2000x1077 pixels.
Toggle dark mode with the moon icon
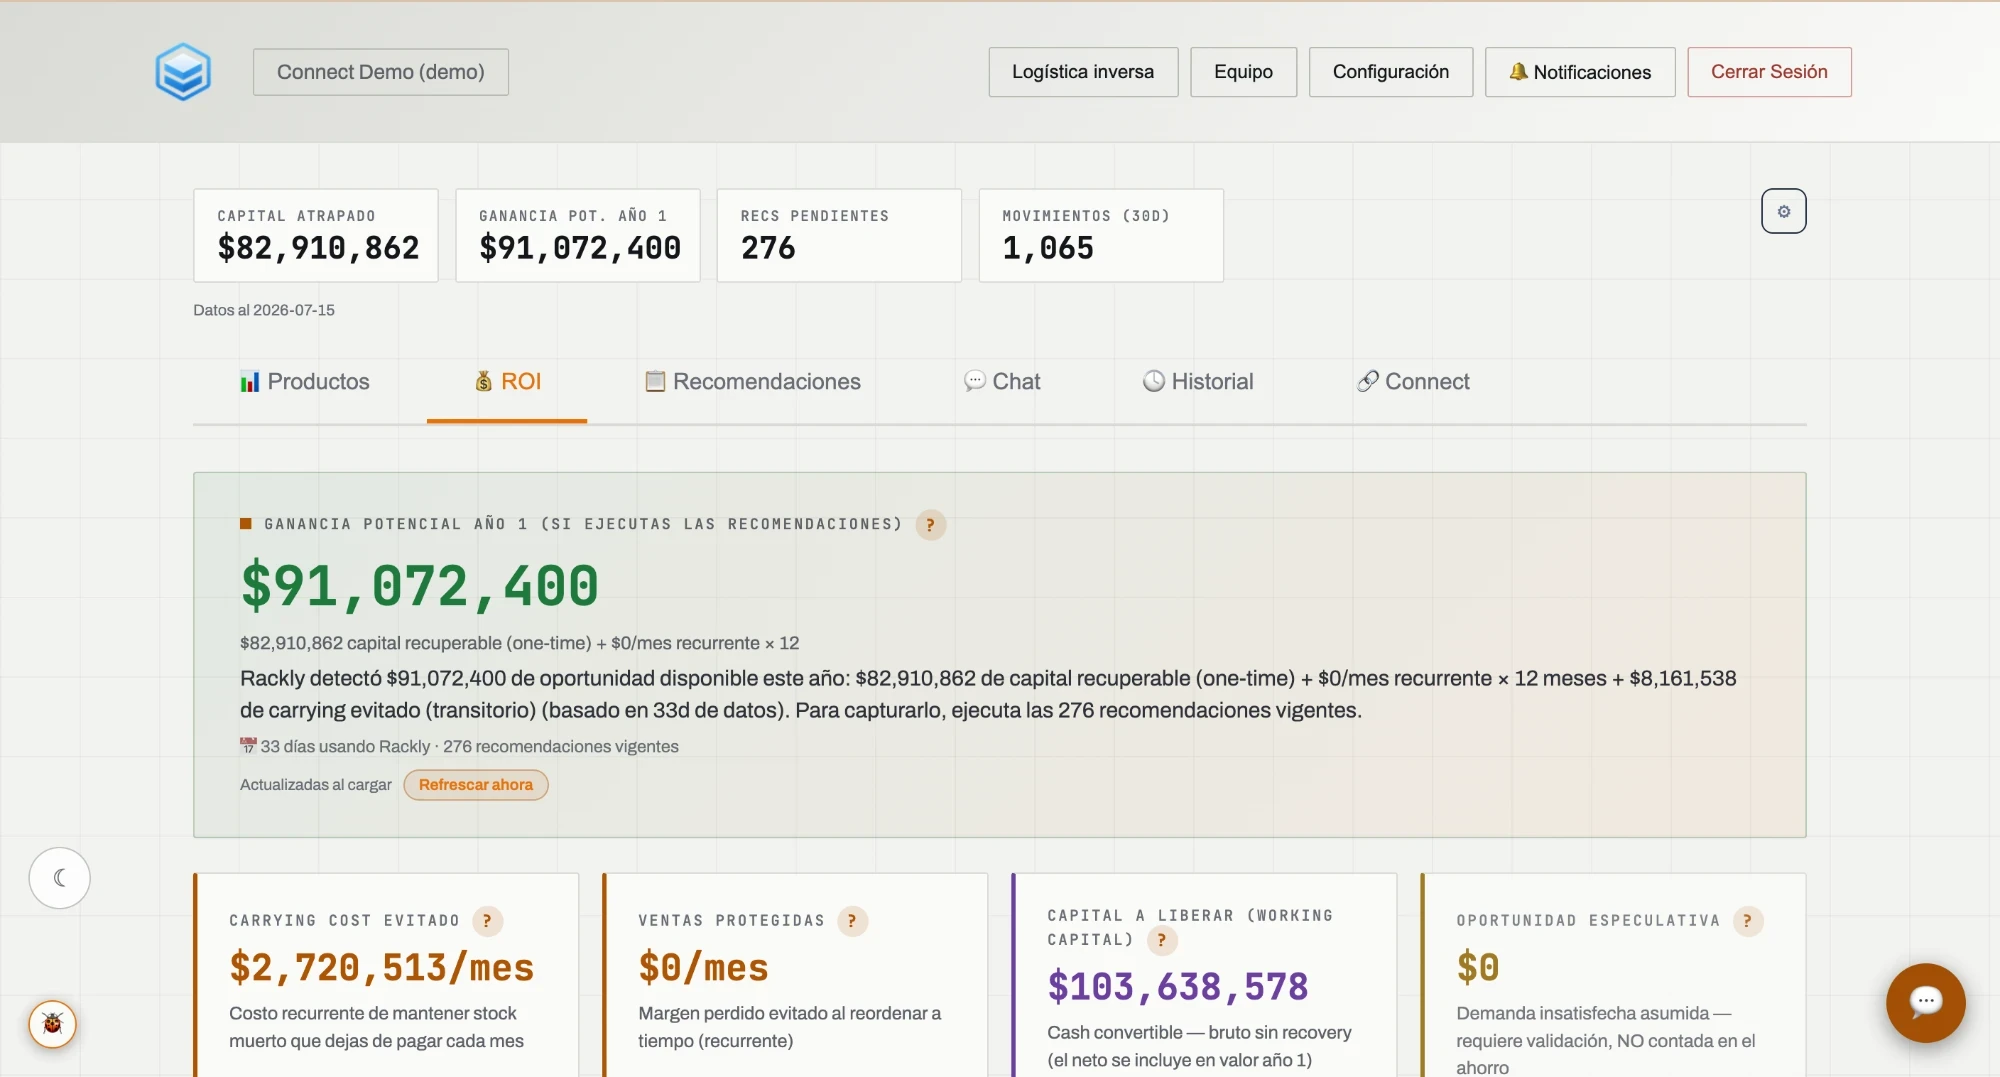coord(60,878)
